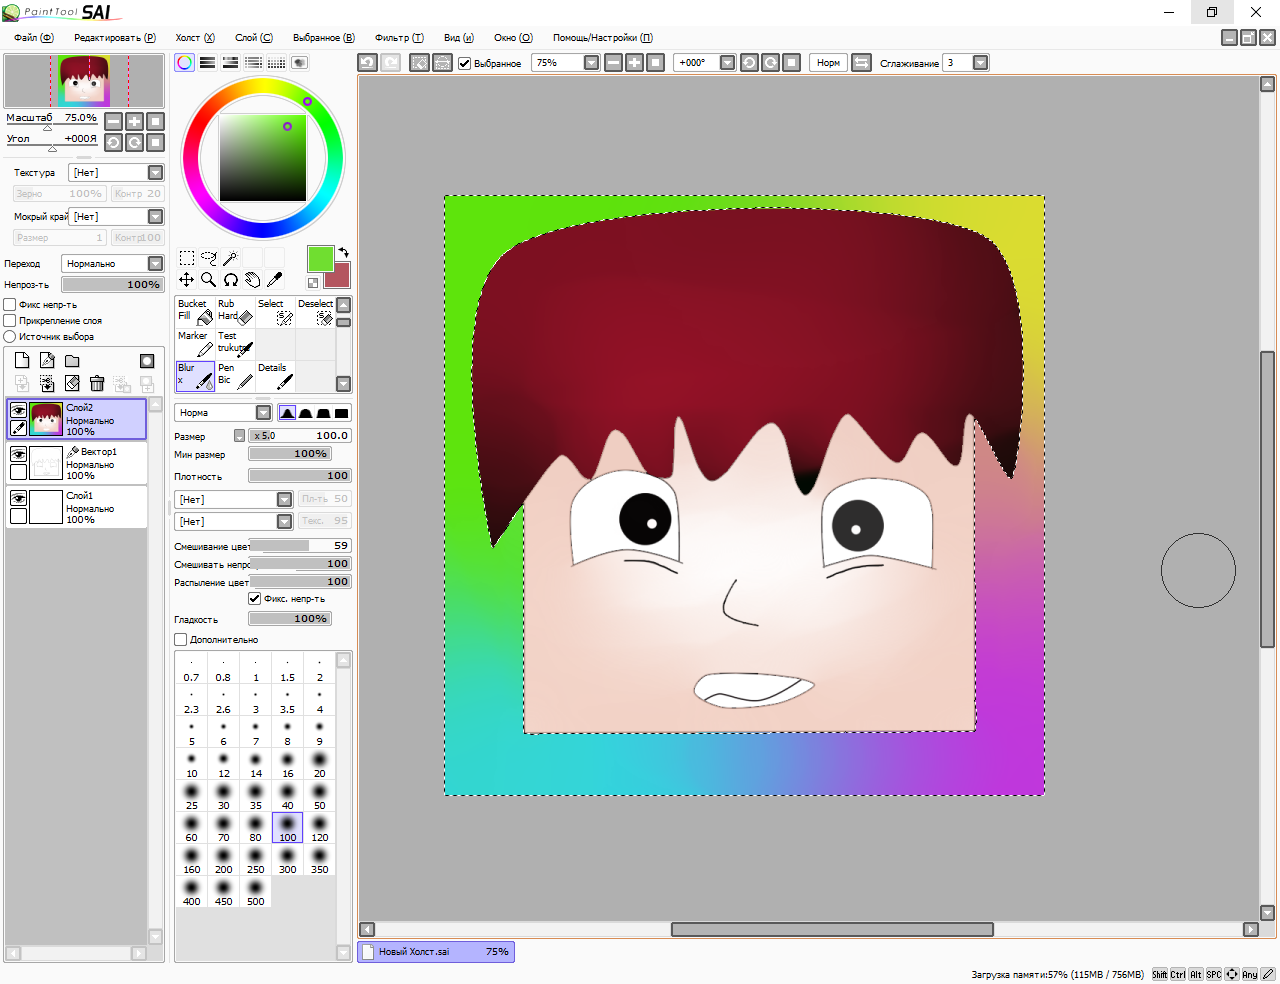Select the Magic Wand tool
Screen dimensions: 1280x984
pos(230,258)
